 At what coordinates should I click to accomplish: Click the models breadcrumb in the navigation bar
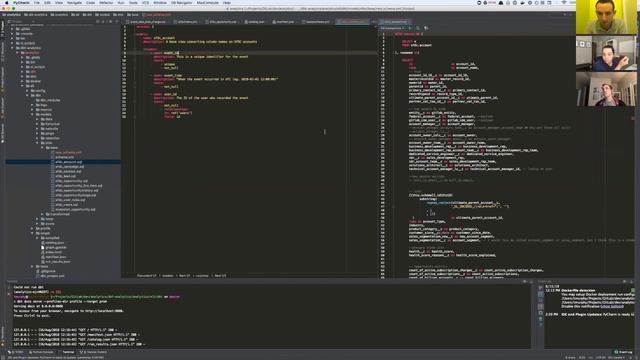point(102,15)
